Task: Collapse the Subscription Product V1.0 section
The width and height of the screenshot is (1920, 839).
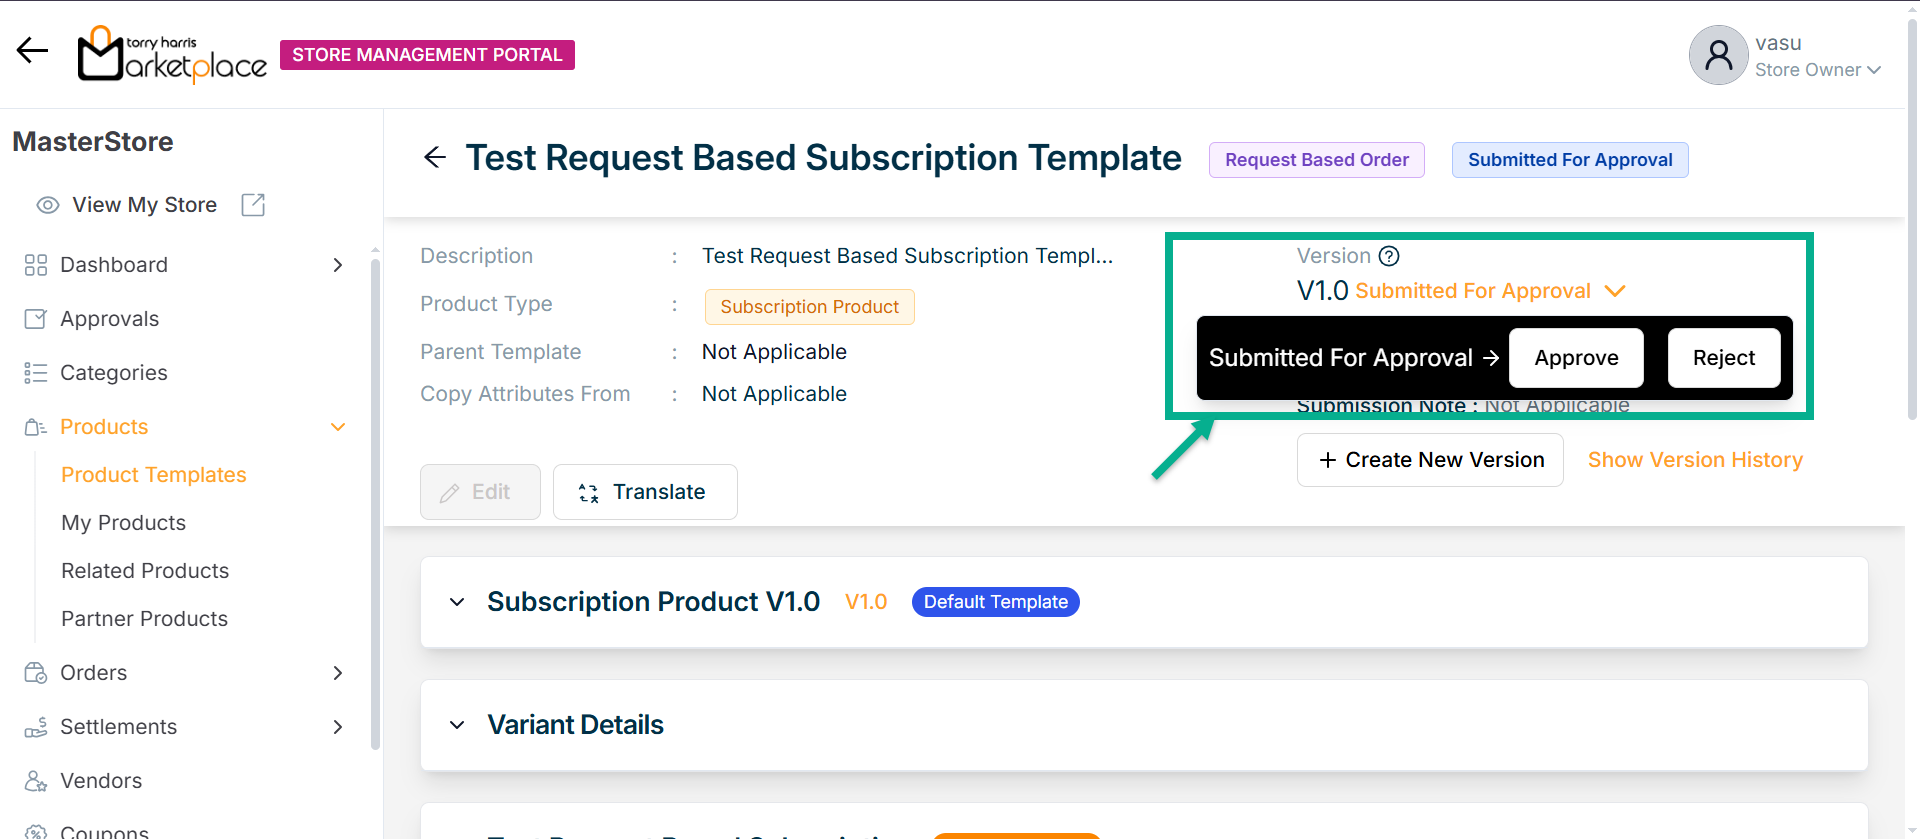Action: (x=457, y=602)
